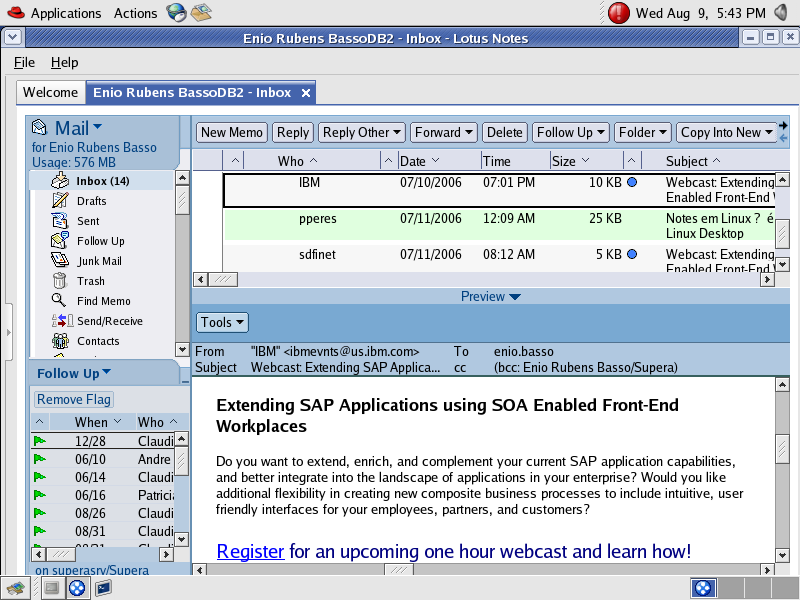This screenshot has height=600, width=800.
Task: Launch the email launcher icon in top panel
Action: coord(201,12)
